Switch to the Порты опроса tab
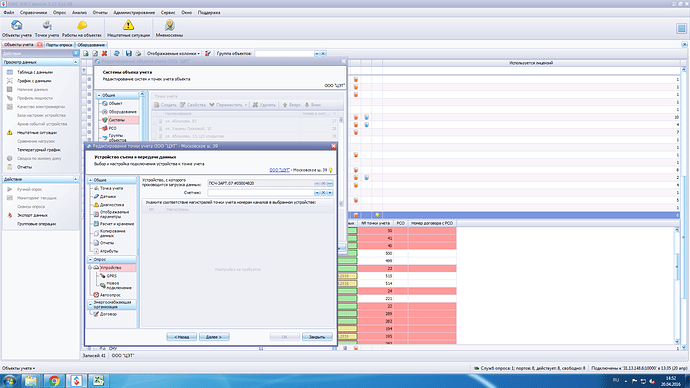This screenshot has height=388, width=690. pos(59,45)
